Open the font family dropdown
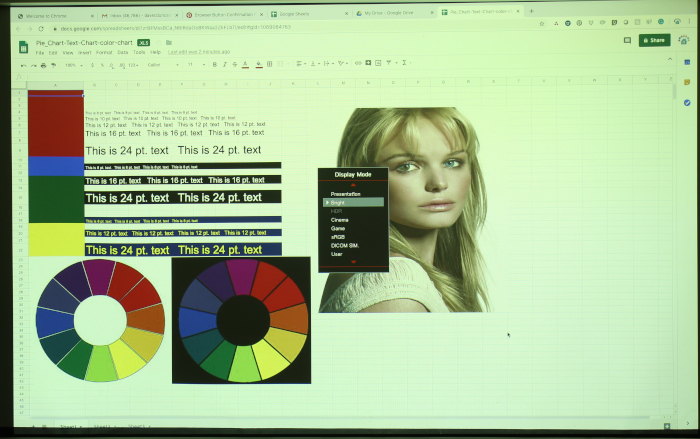 pos(163,65)
